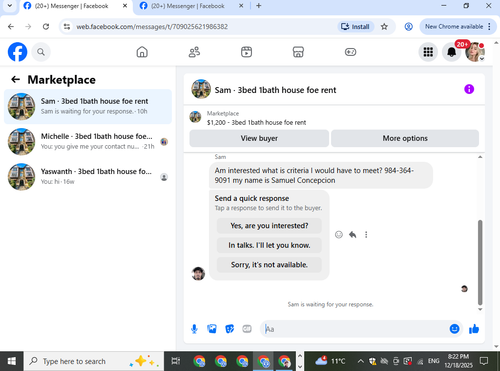Open the weather 11°C taskbar widget

point(330,361)
